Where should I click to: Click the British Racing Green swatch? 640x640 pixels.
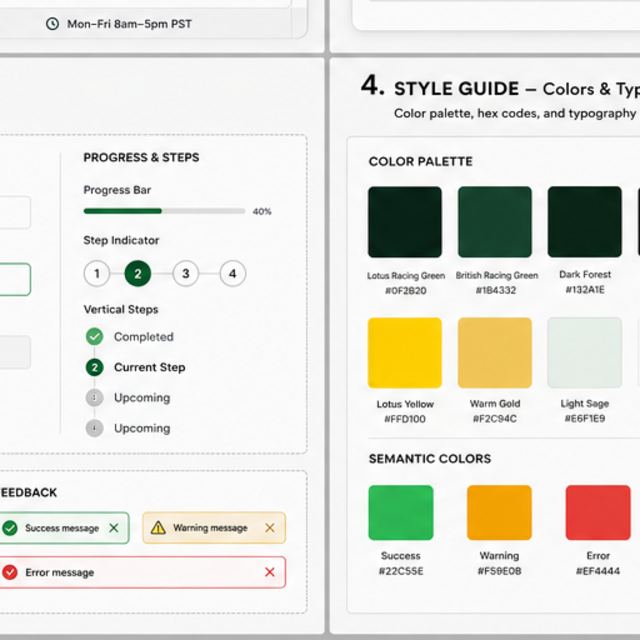click(x=495, y=222)
